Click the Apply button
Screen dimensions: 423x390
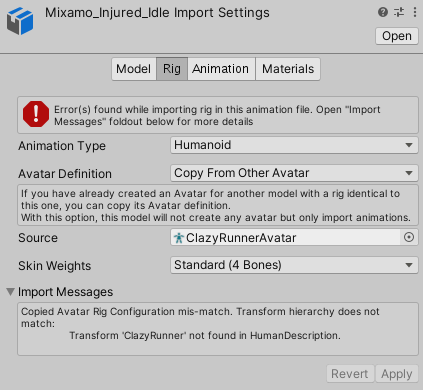pos(397,374)
